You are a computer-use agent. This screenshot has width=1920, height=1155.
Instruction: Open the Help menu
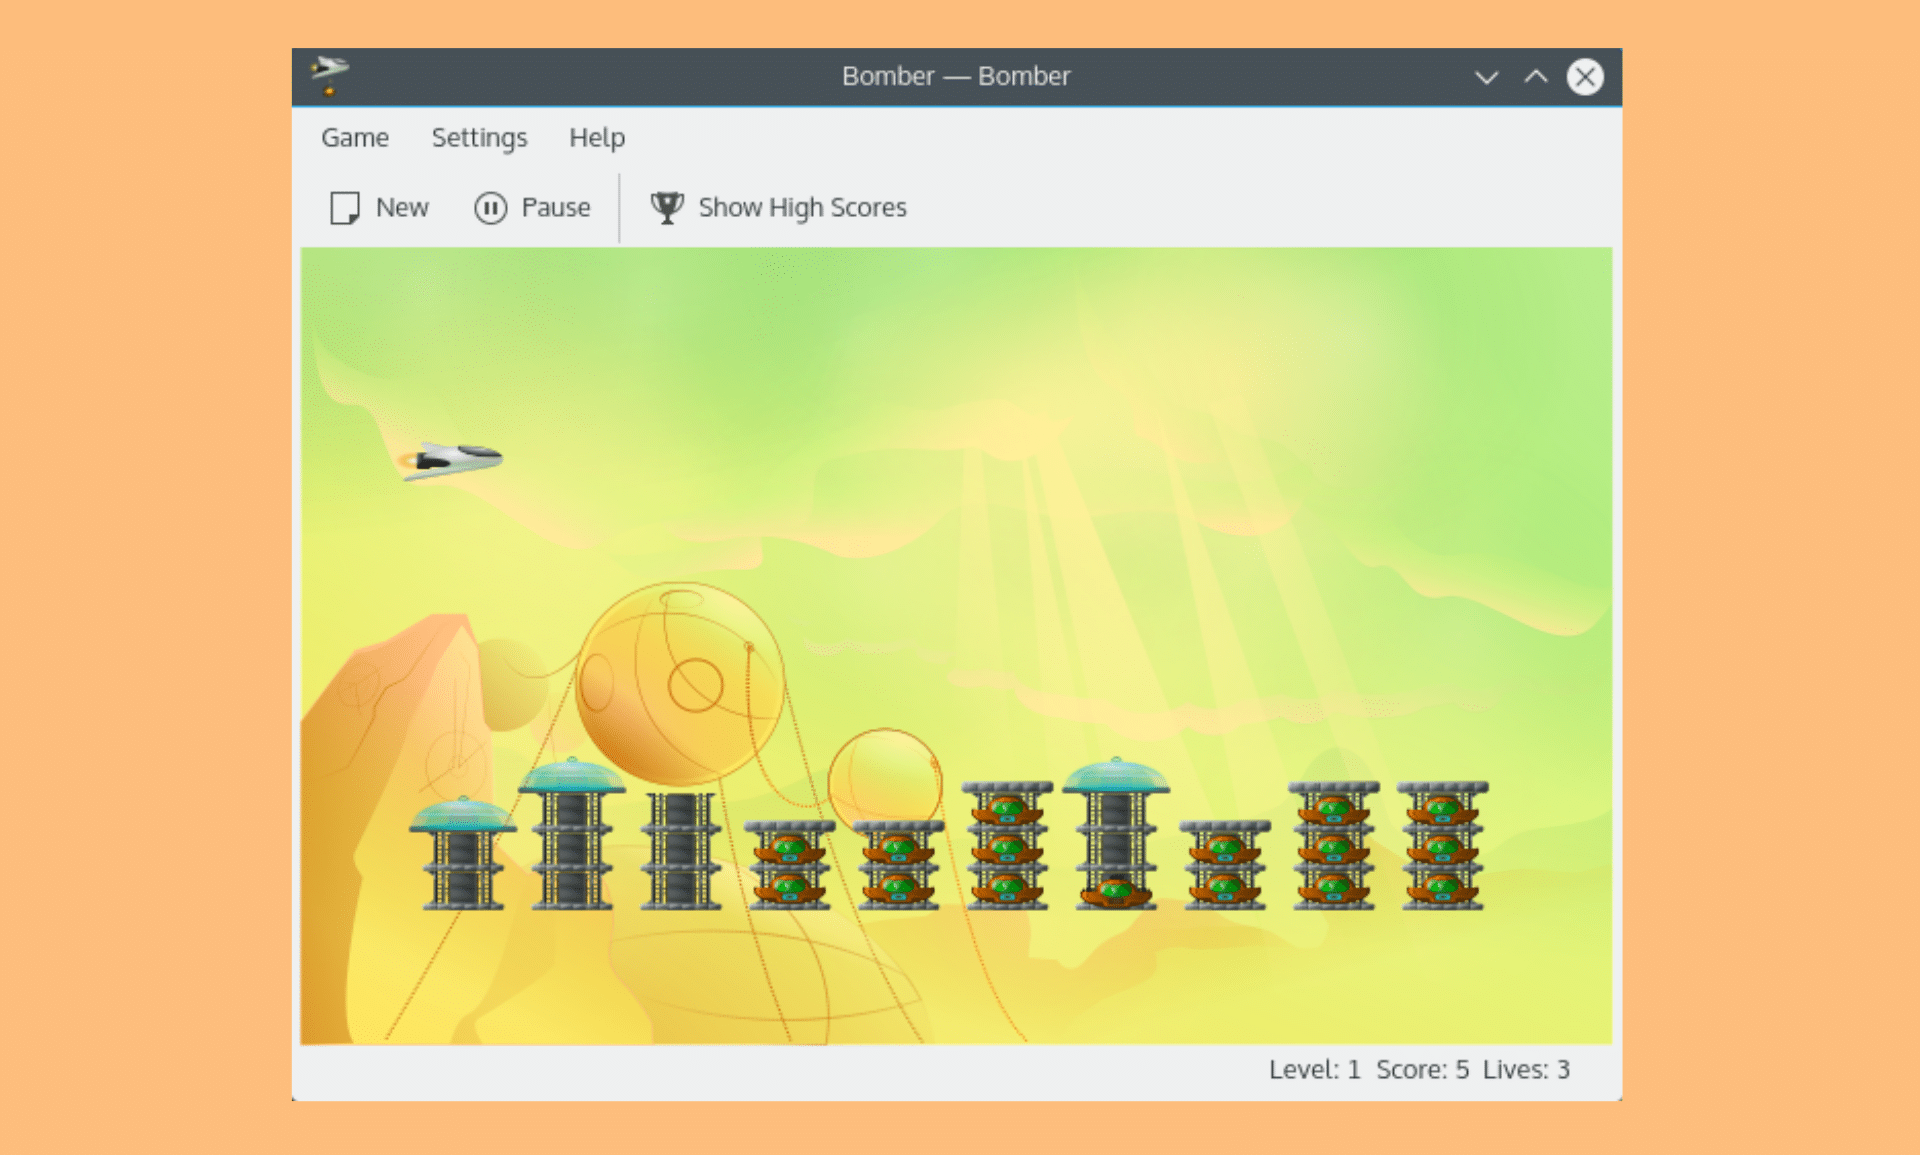coord(597,138)
